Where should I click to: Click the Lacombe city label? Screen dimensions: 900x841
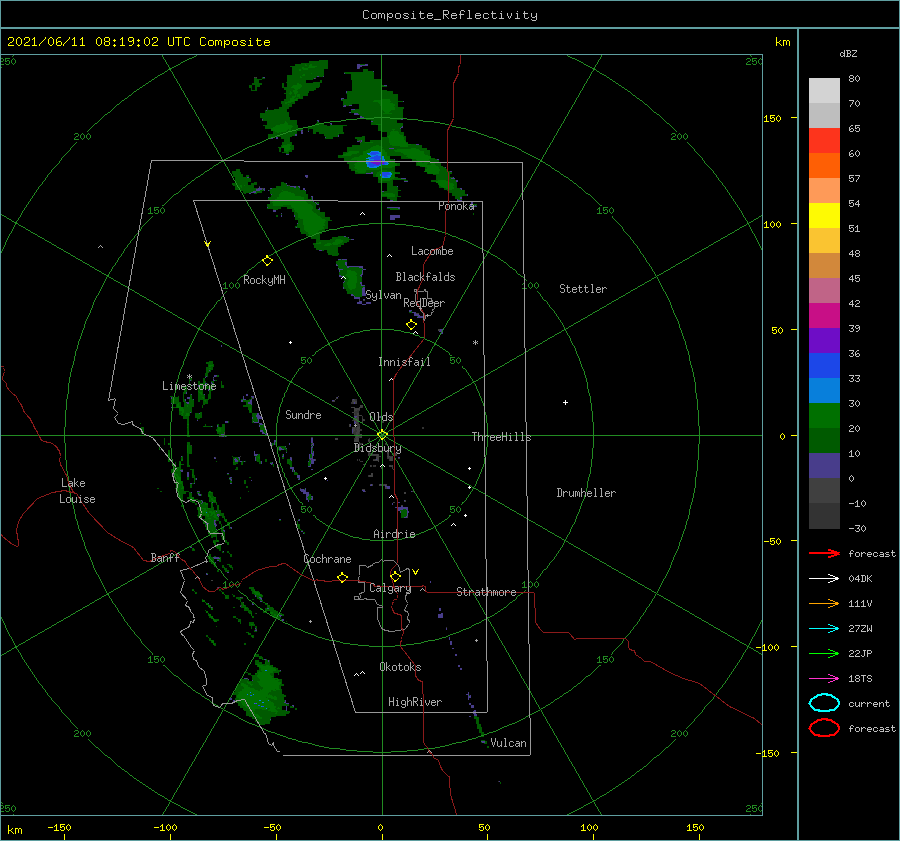point(432,251)
